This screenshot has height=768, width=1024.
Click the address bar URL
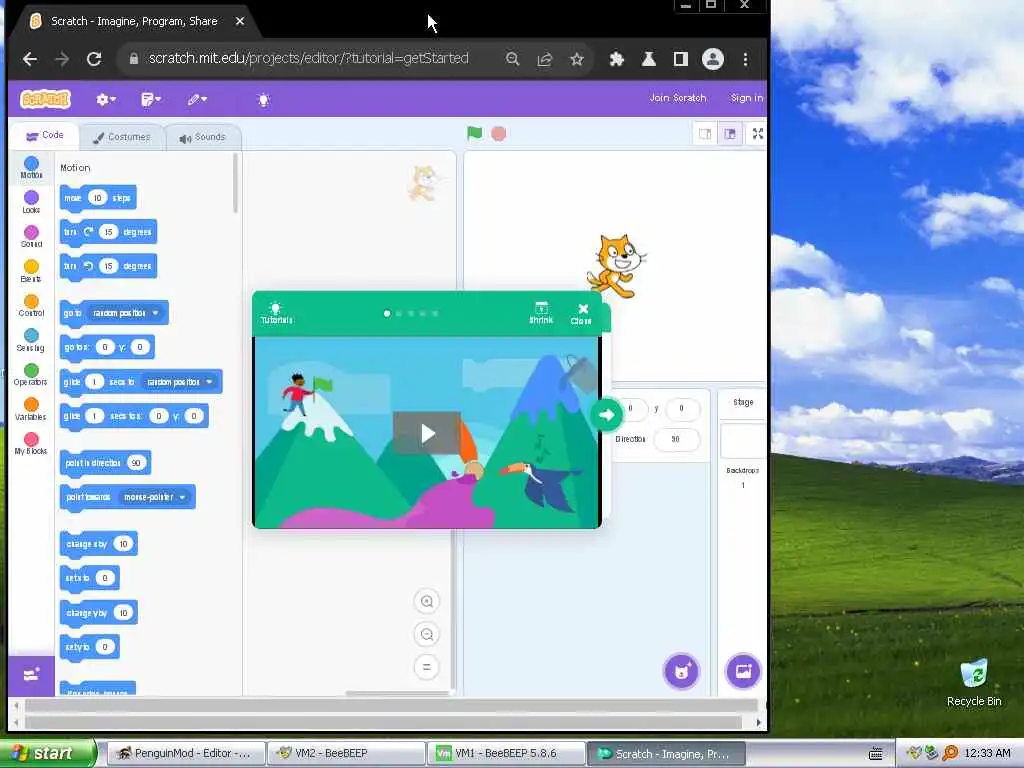click(308, 58)
